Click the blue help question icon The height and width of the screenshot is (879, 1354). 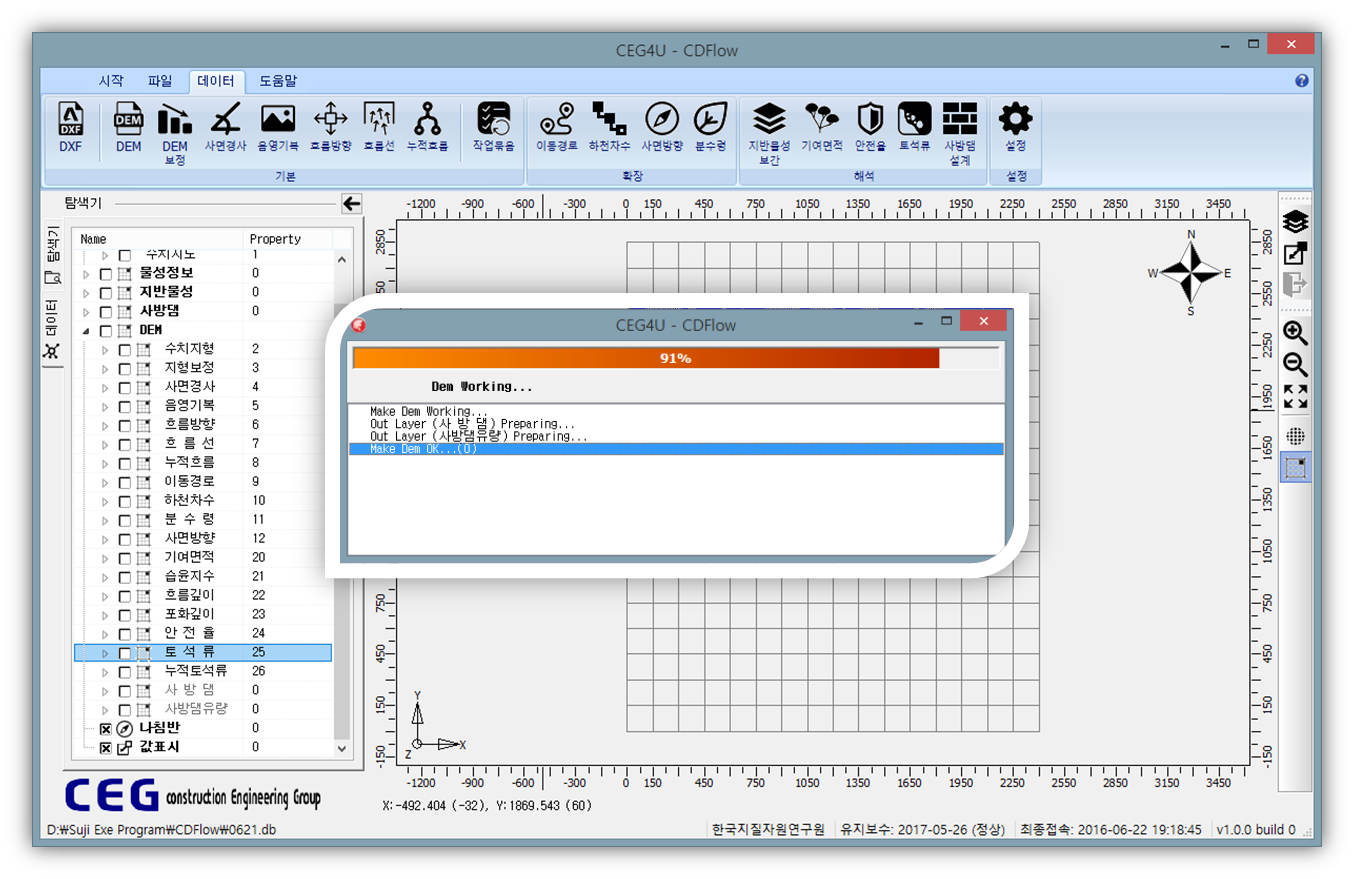(1302, 81)
